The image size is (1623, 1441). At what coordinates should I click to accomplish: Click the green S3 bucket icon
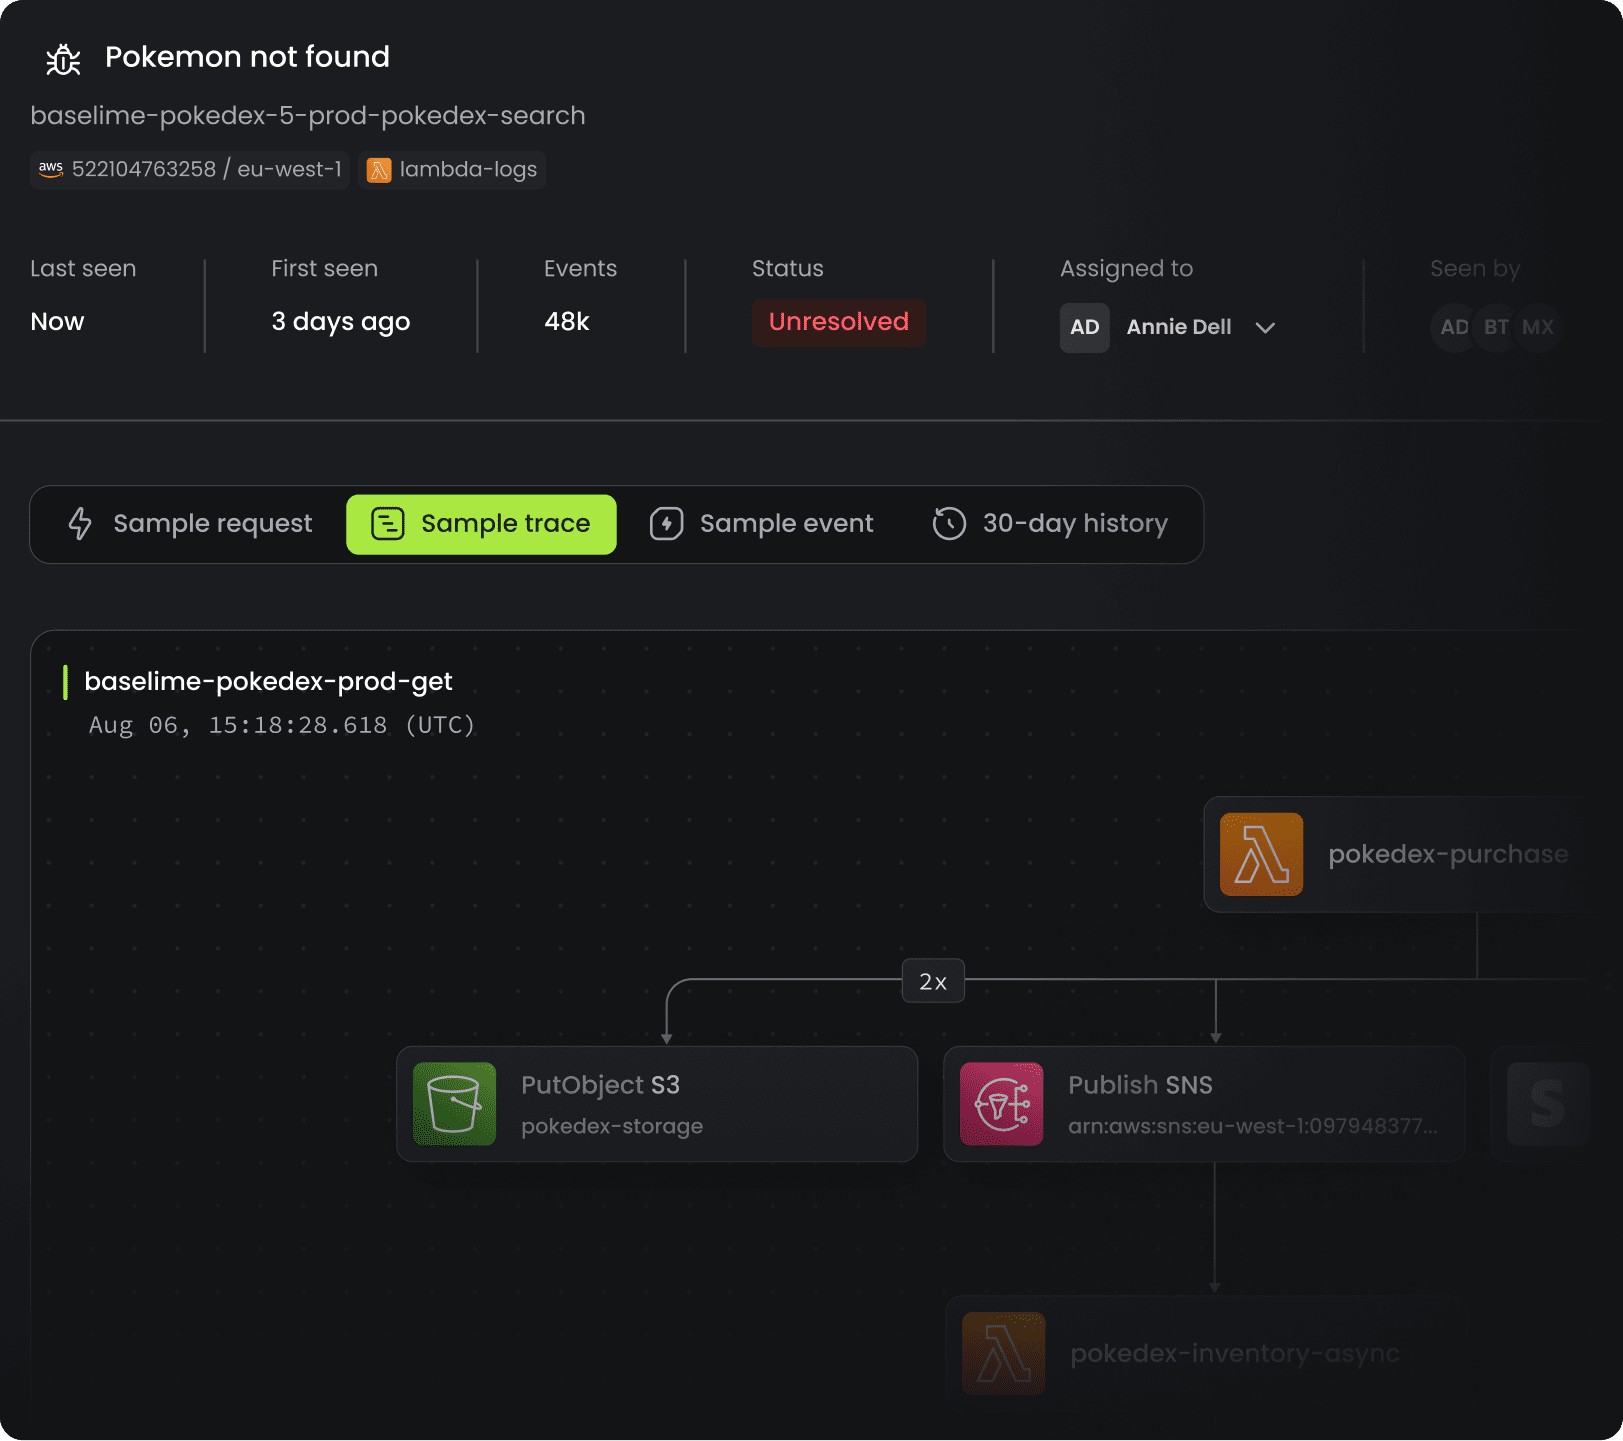click(454, 1104)
